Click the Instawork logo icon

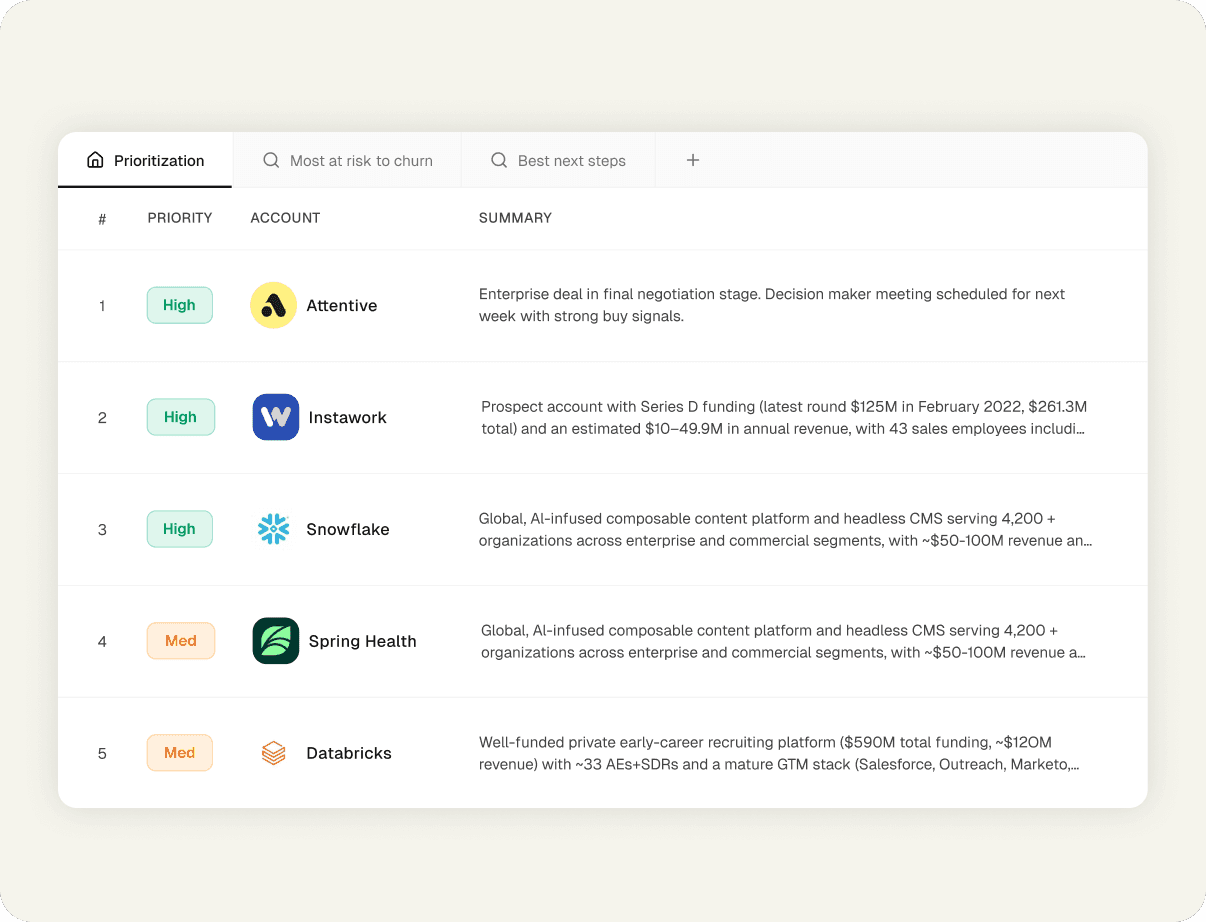click(276, 417)
